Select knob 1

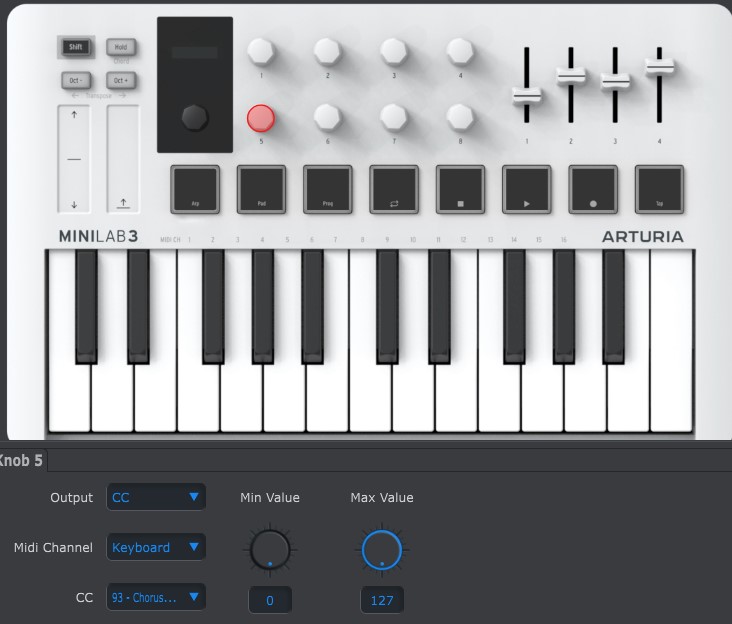(260, 51)
